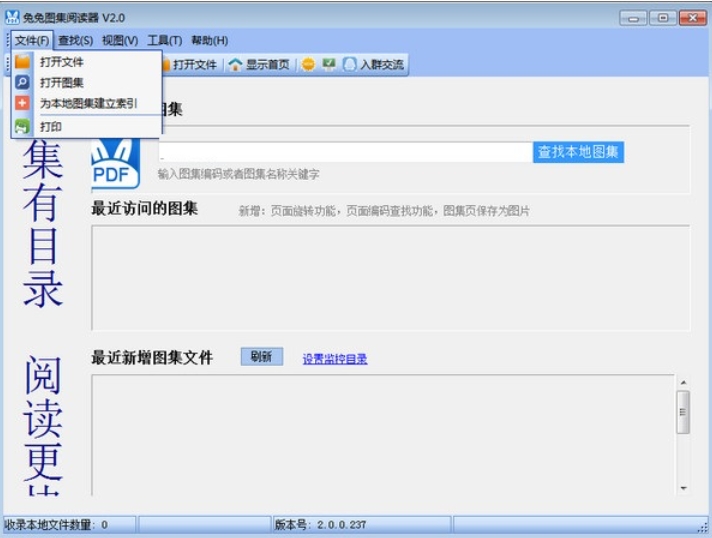Click the 刷新 button
Screen dimensions: 712x538
(262, 356)
